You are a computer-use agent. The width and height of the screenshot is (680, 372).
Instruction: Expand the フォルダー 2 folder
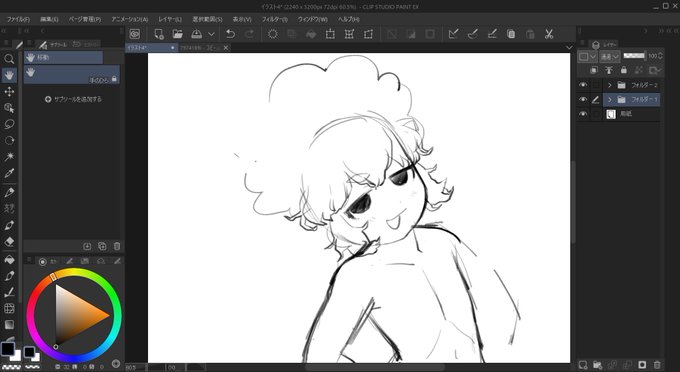pyautogui.click(x=609, y=85)
